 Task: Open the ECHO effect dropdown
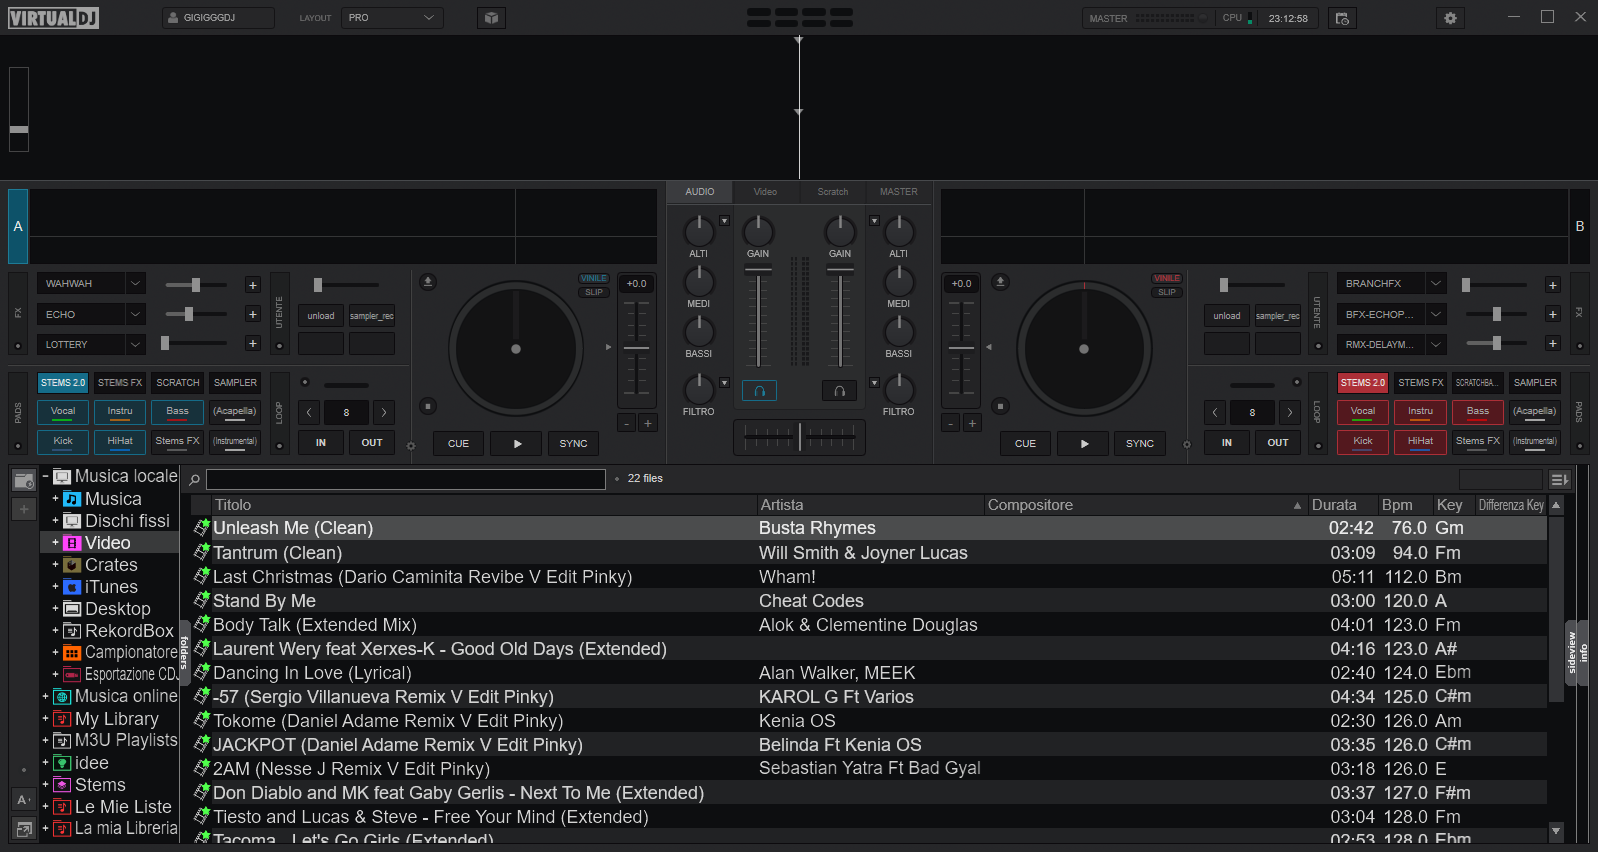click(136, 314)
